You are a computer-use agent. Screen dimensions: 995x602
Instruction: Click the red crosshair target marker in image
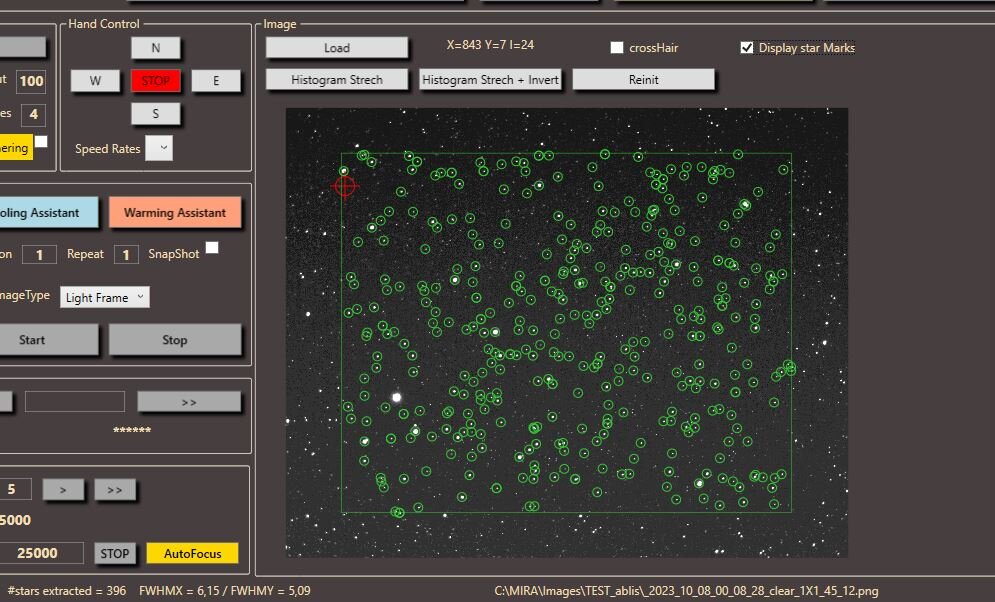(x=345, y=186)
